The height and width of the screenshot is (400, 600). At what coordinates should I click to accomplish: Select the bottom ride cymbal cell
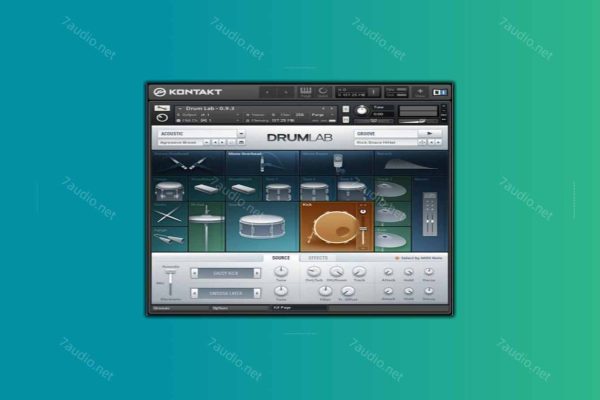[392, 240]
